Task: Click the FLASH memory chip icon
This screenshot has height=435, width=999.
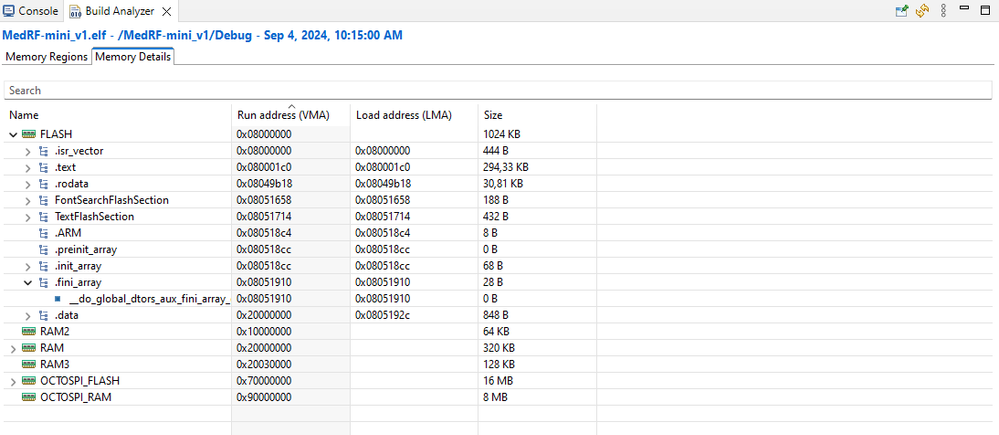Action: click(28, 134)
